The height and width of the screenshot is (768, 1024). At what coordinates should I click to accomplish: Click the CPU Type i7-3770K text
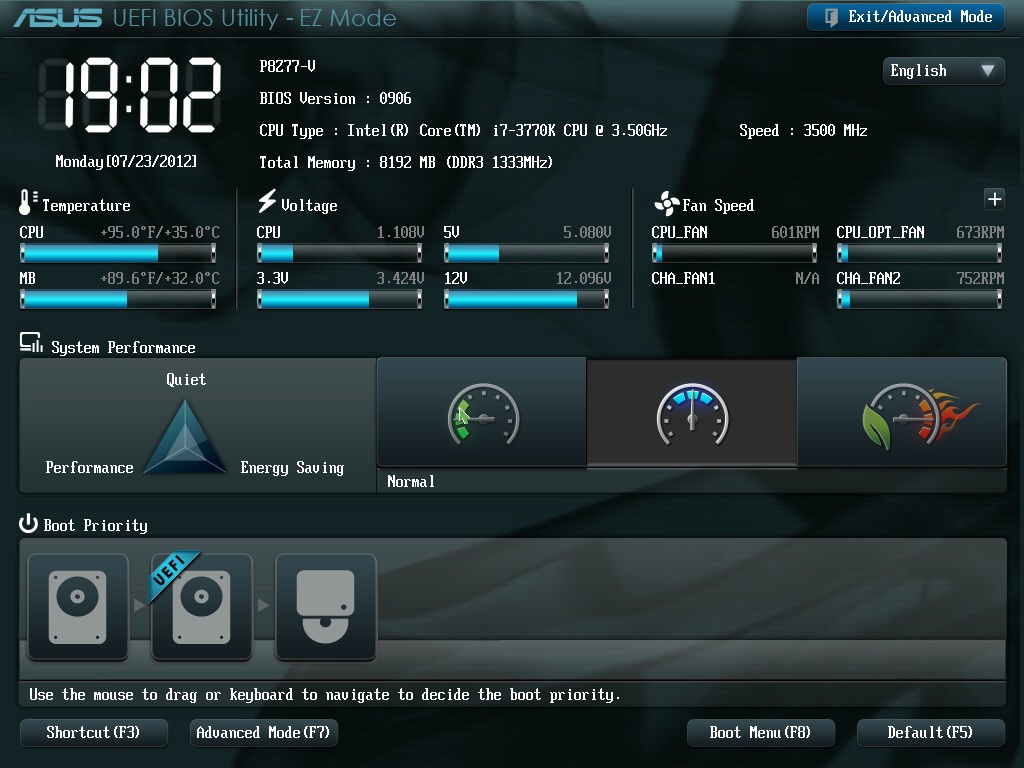pyautogui.click(x=463, y=131)
